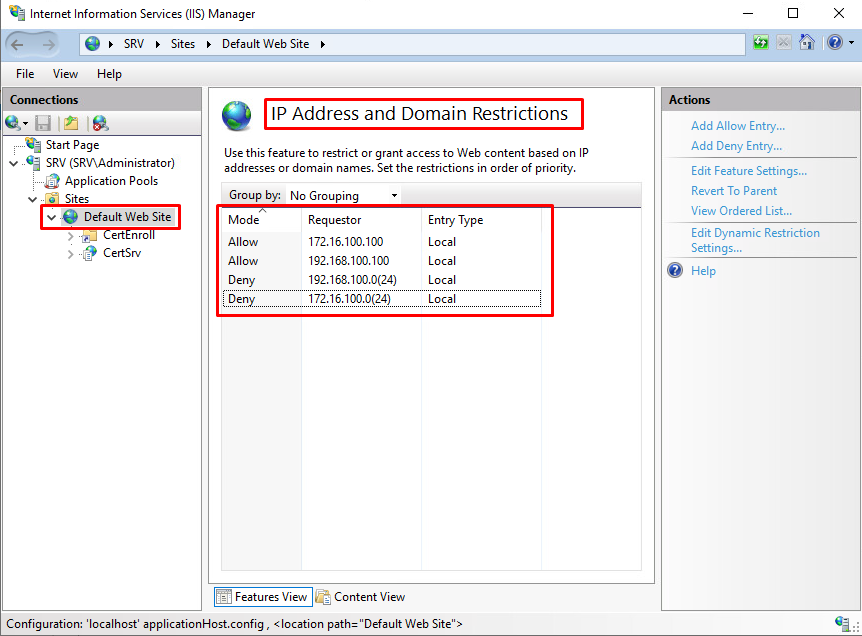Open the File menu
Viewport: 862px width, 636px height.
point(25,74)
